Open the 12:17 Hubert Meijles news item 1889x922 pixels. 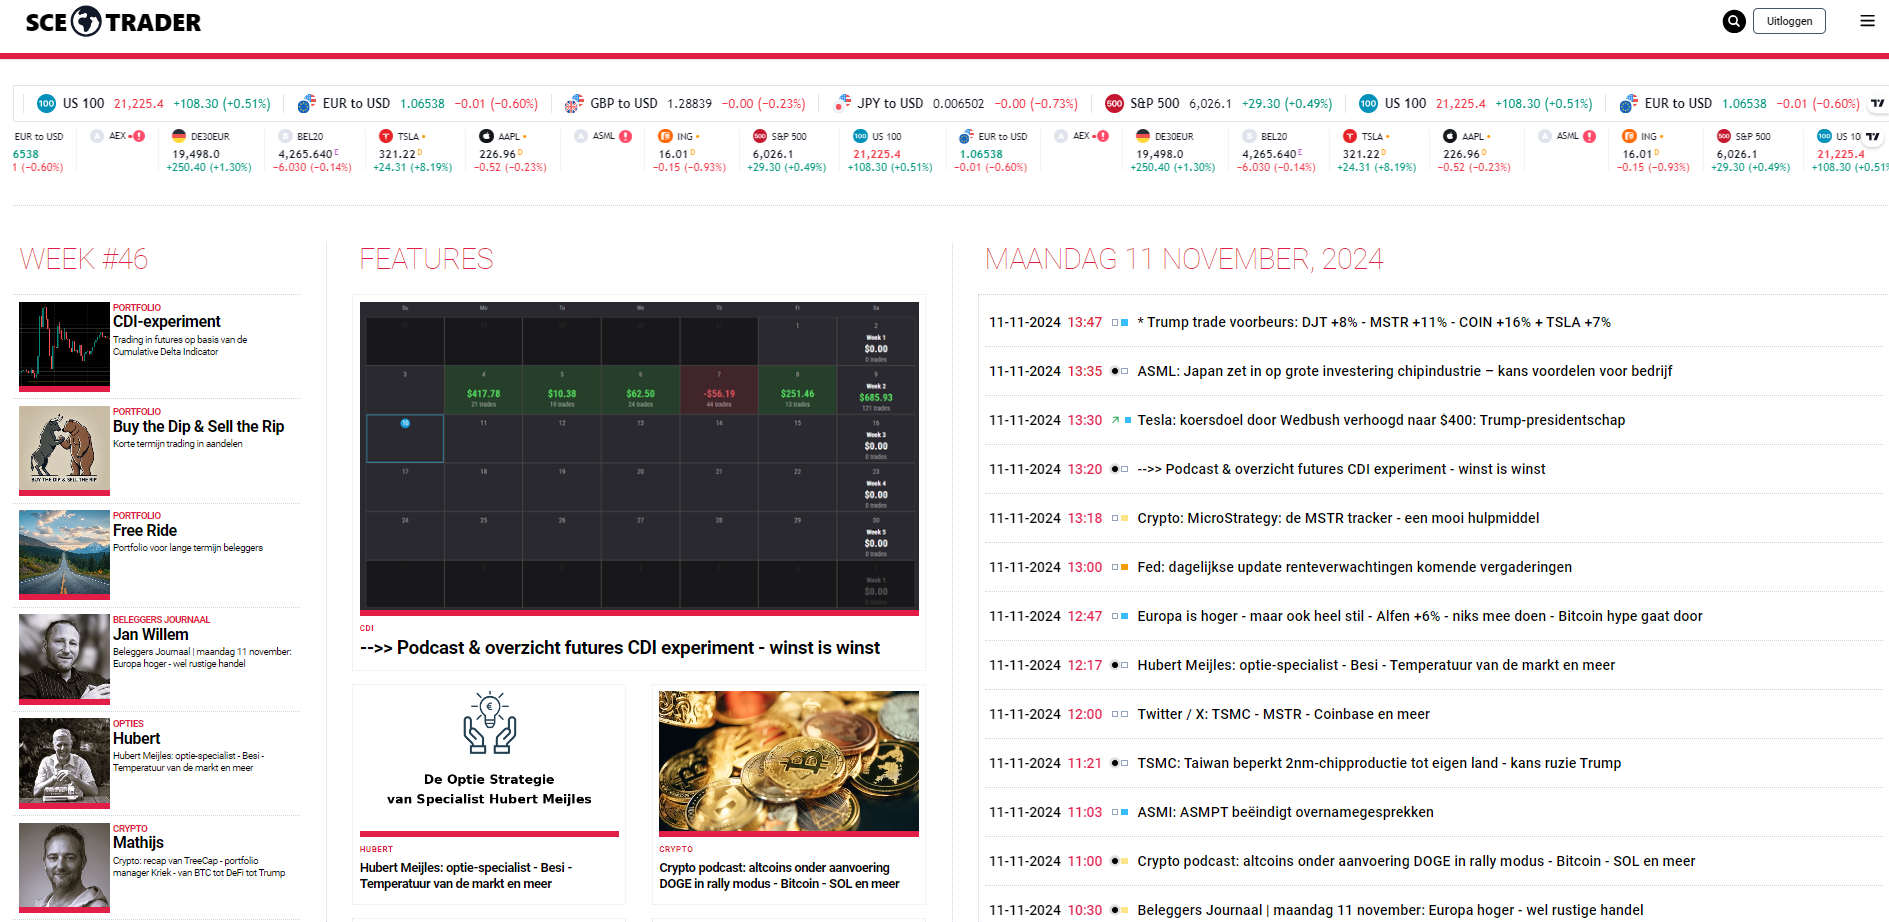point(1376,665)
